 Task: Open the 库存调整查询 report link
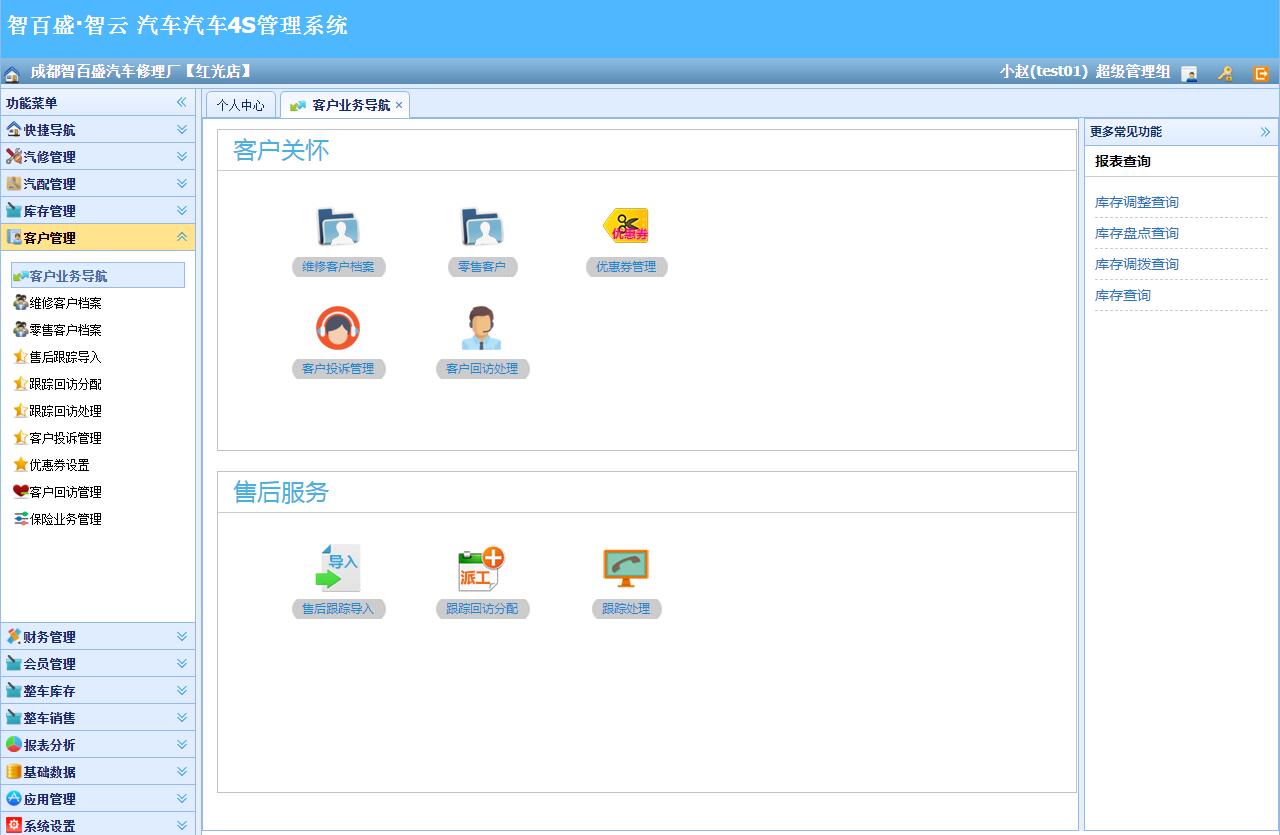1137,202
